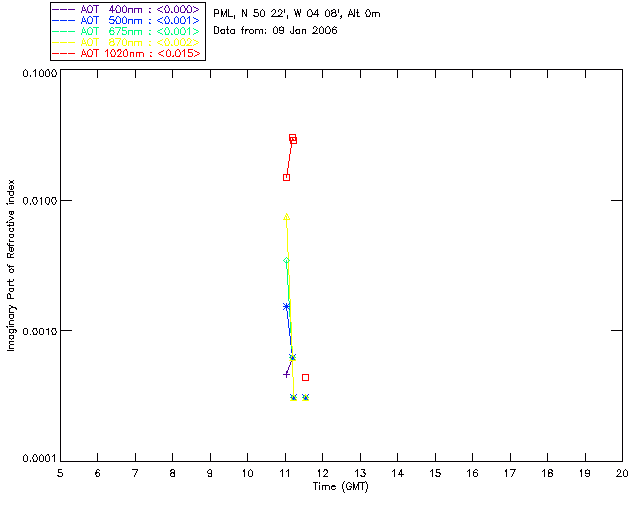The image size is (640, 512).
Task: Click the purple plus data marker
Action: pyautogui.click(x=286, y=374)
